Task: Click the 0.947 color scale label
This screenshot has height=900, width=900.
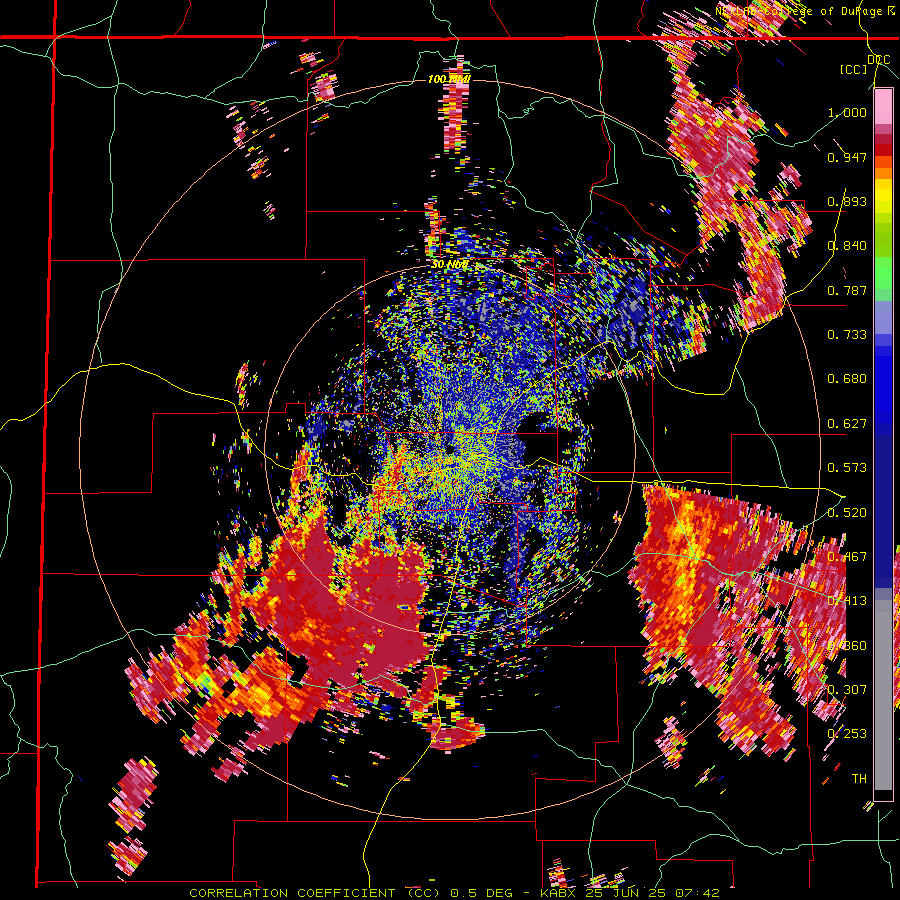Action: [847, 157]
